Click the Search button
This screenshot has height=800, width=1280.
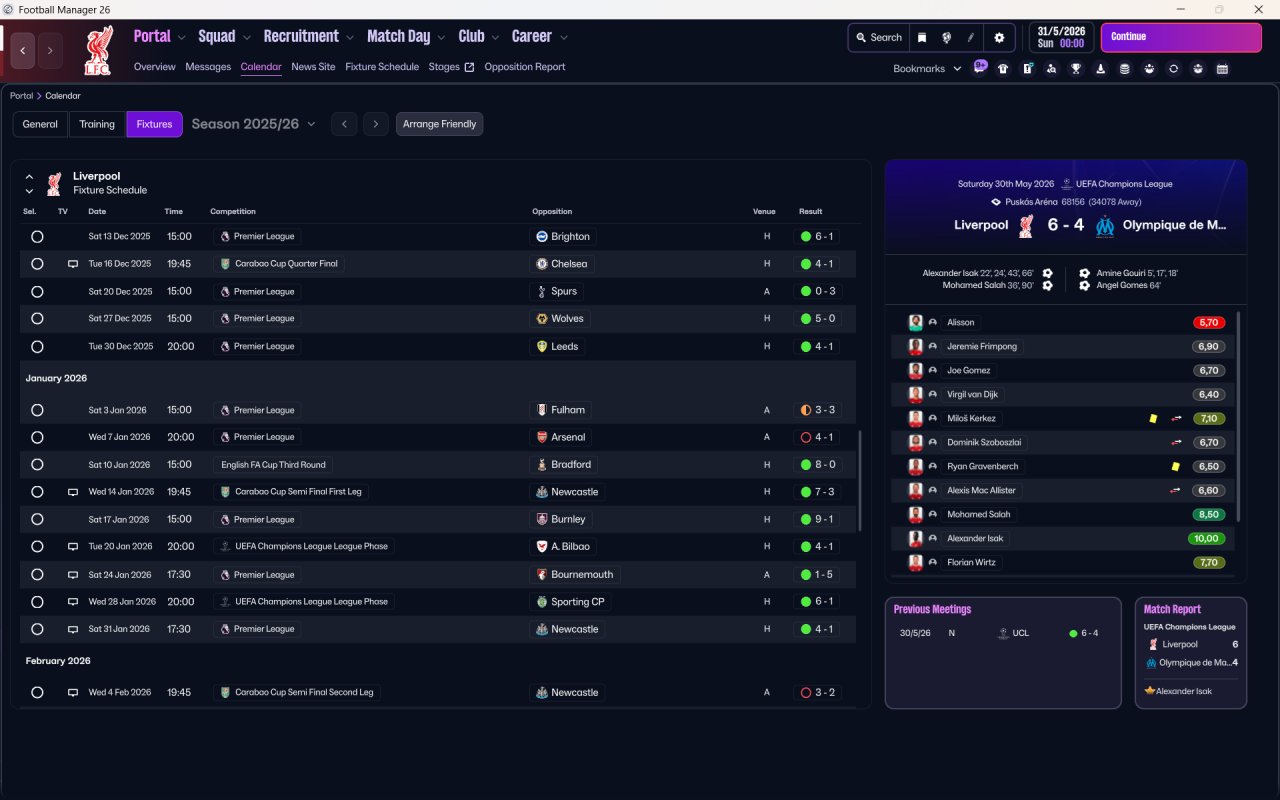[879, 38]
